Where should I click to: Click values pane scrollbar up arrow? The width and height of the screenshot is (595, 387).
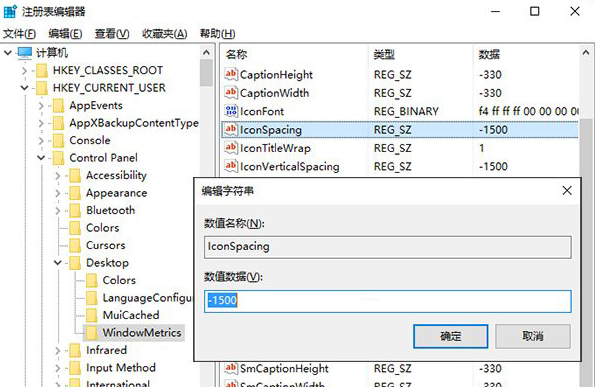click(586, 53)
